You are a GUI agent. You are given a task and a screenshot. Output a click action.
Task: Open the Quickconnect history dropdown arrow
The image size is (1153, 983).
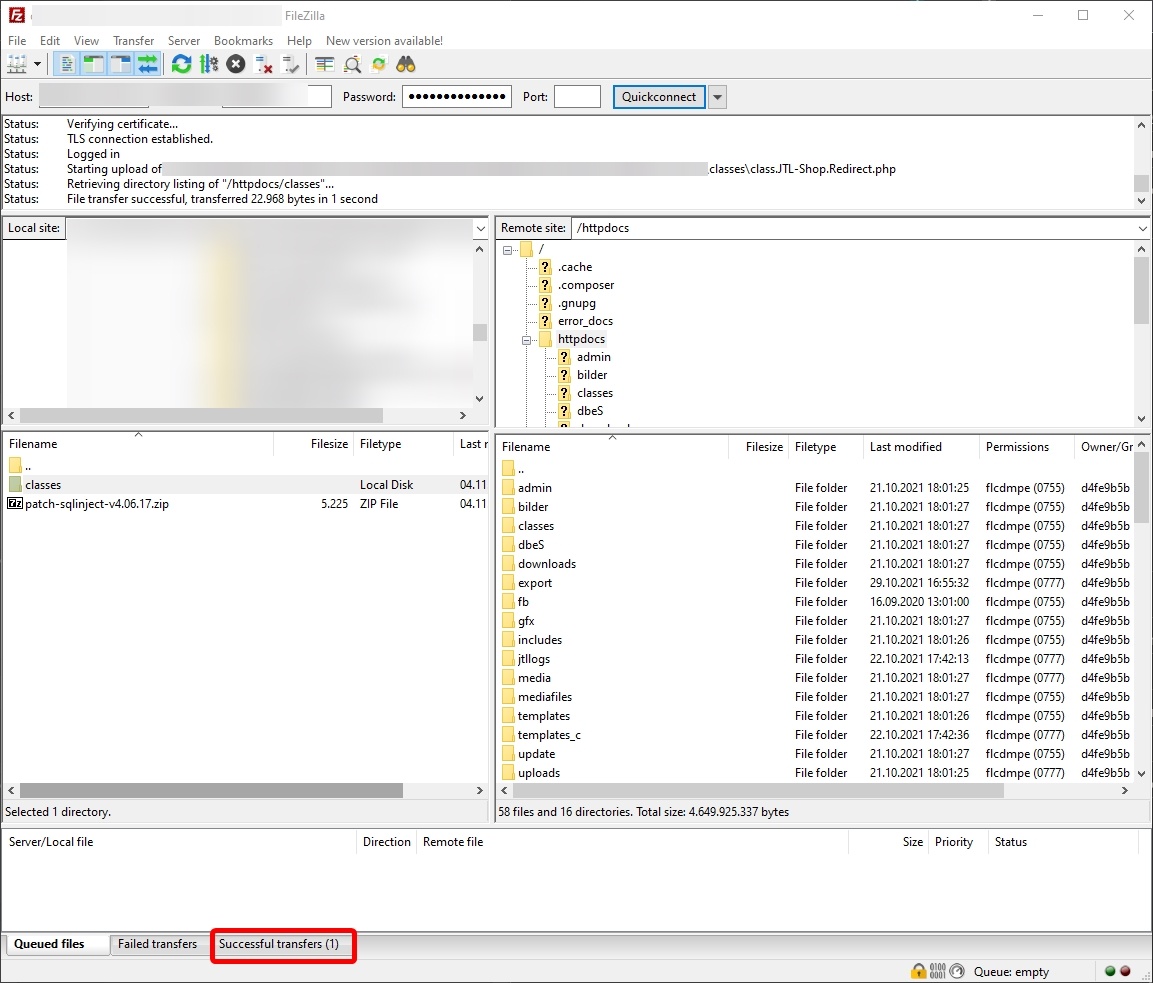point(717,97)
